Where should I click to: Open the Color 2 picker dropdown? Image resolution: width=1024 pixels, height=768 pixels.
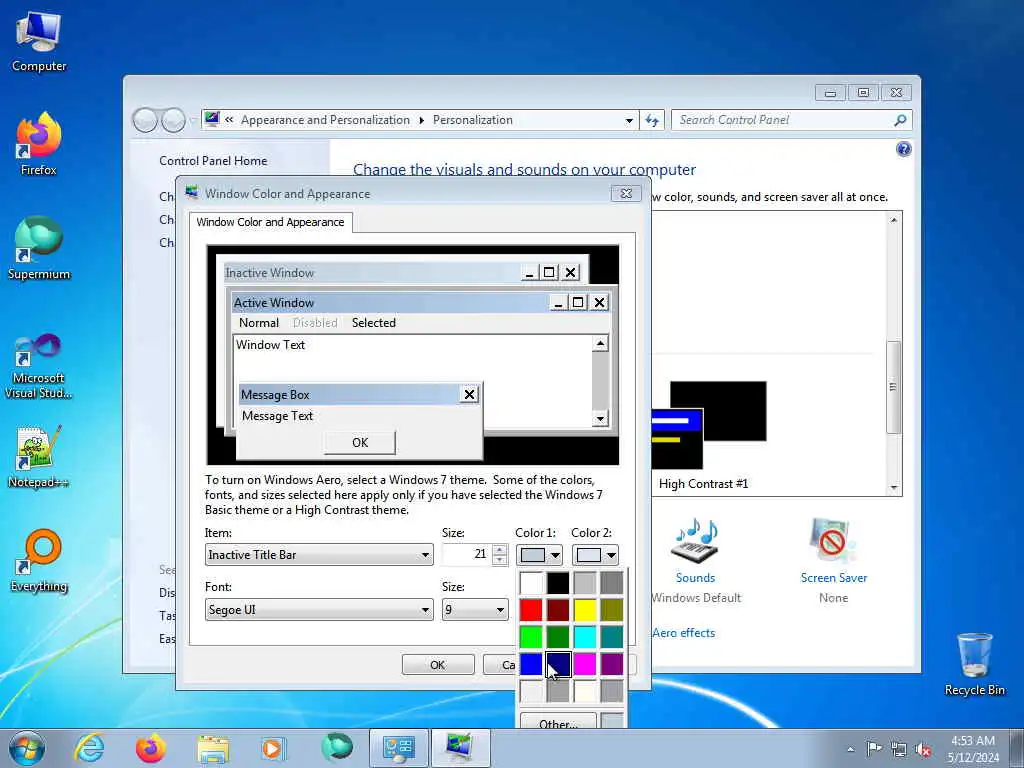click(x=595, y=555)
